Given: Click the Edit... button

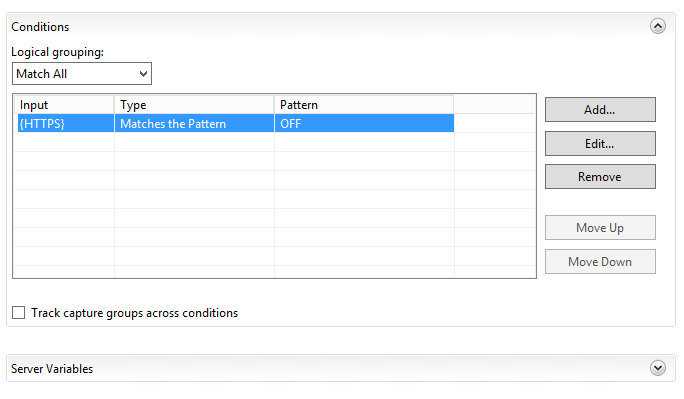Looking at the screenshot, I should click(600, 143).
